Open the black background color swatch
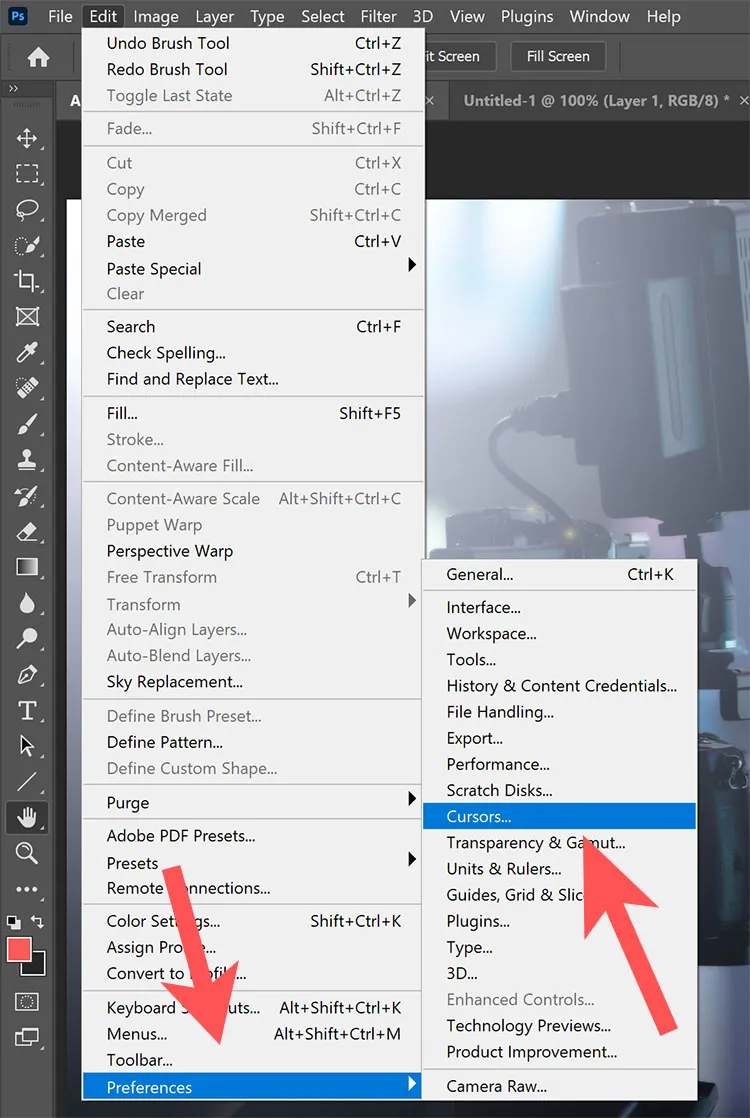 coord(37,967)
